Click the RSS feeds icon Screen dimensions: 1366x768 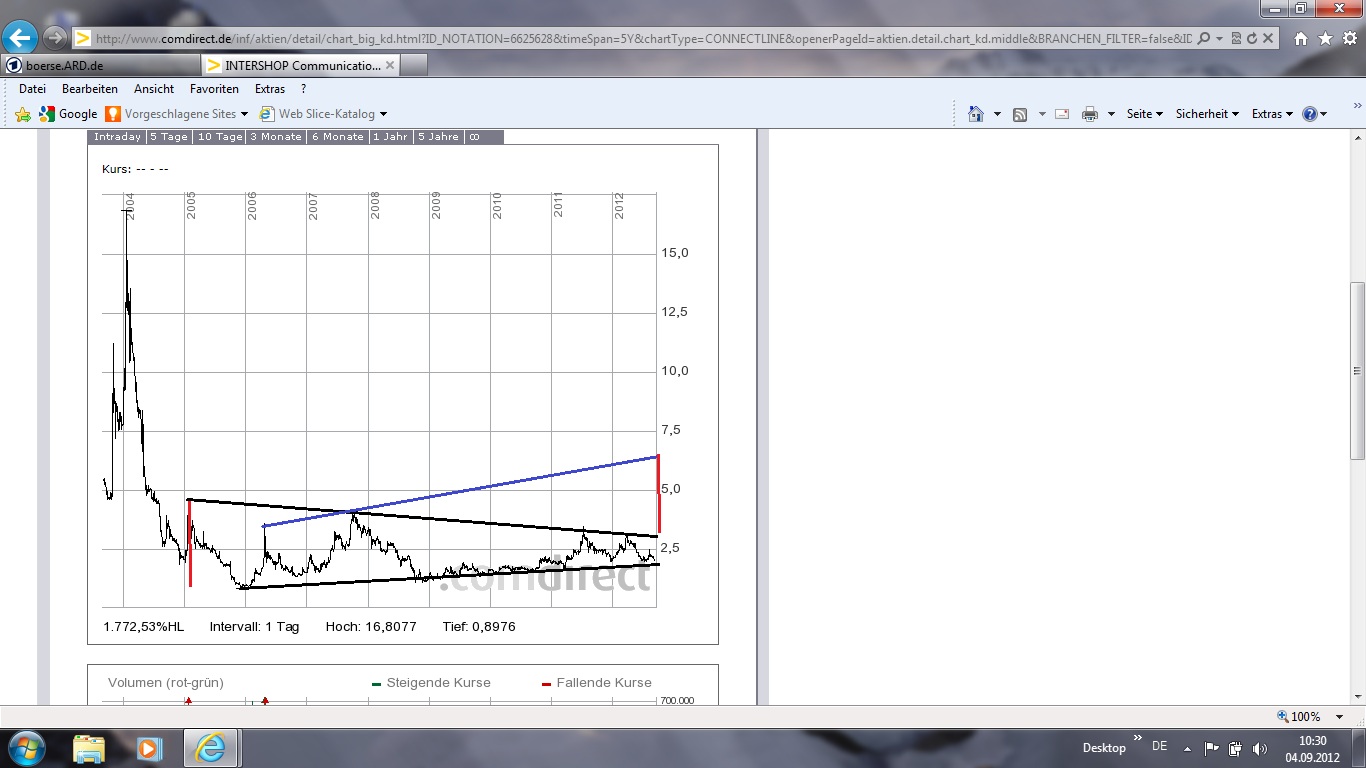coord(1020,114)
